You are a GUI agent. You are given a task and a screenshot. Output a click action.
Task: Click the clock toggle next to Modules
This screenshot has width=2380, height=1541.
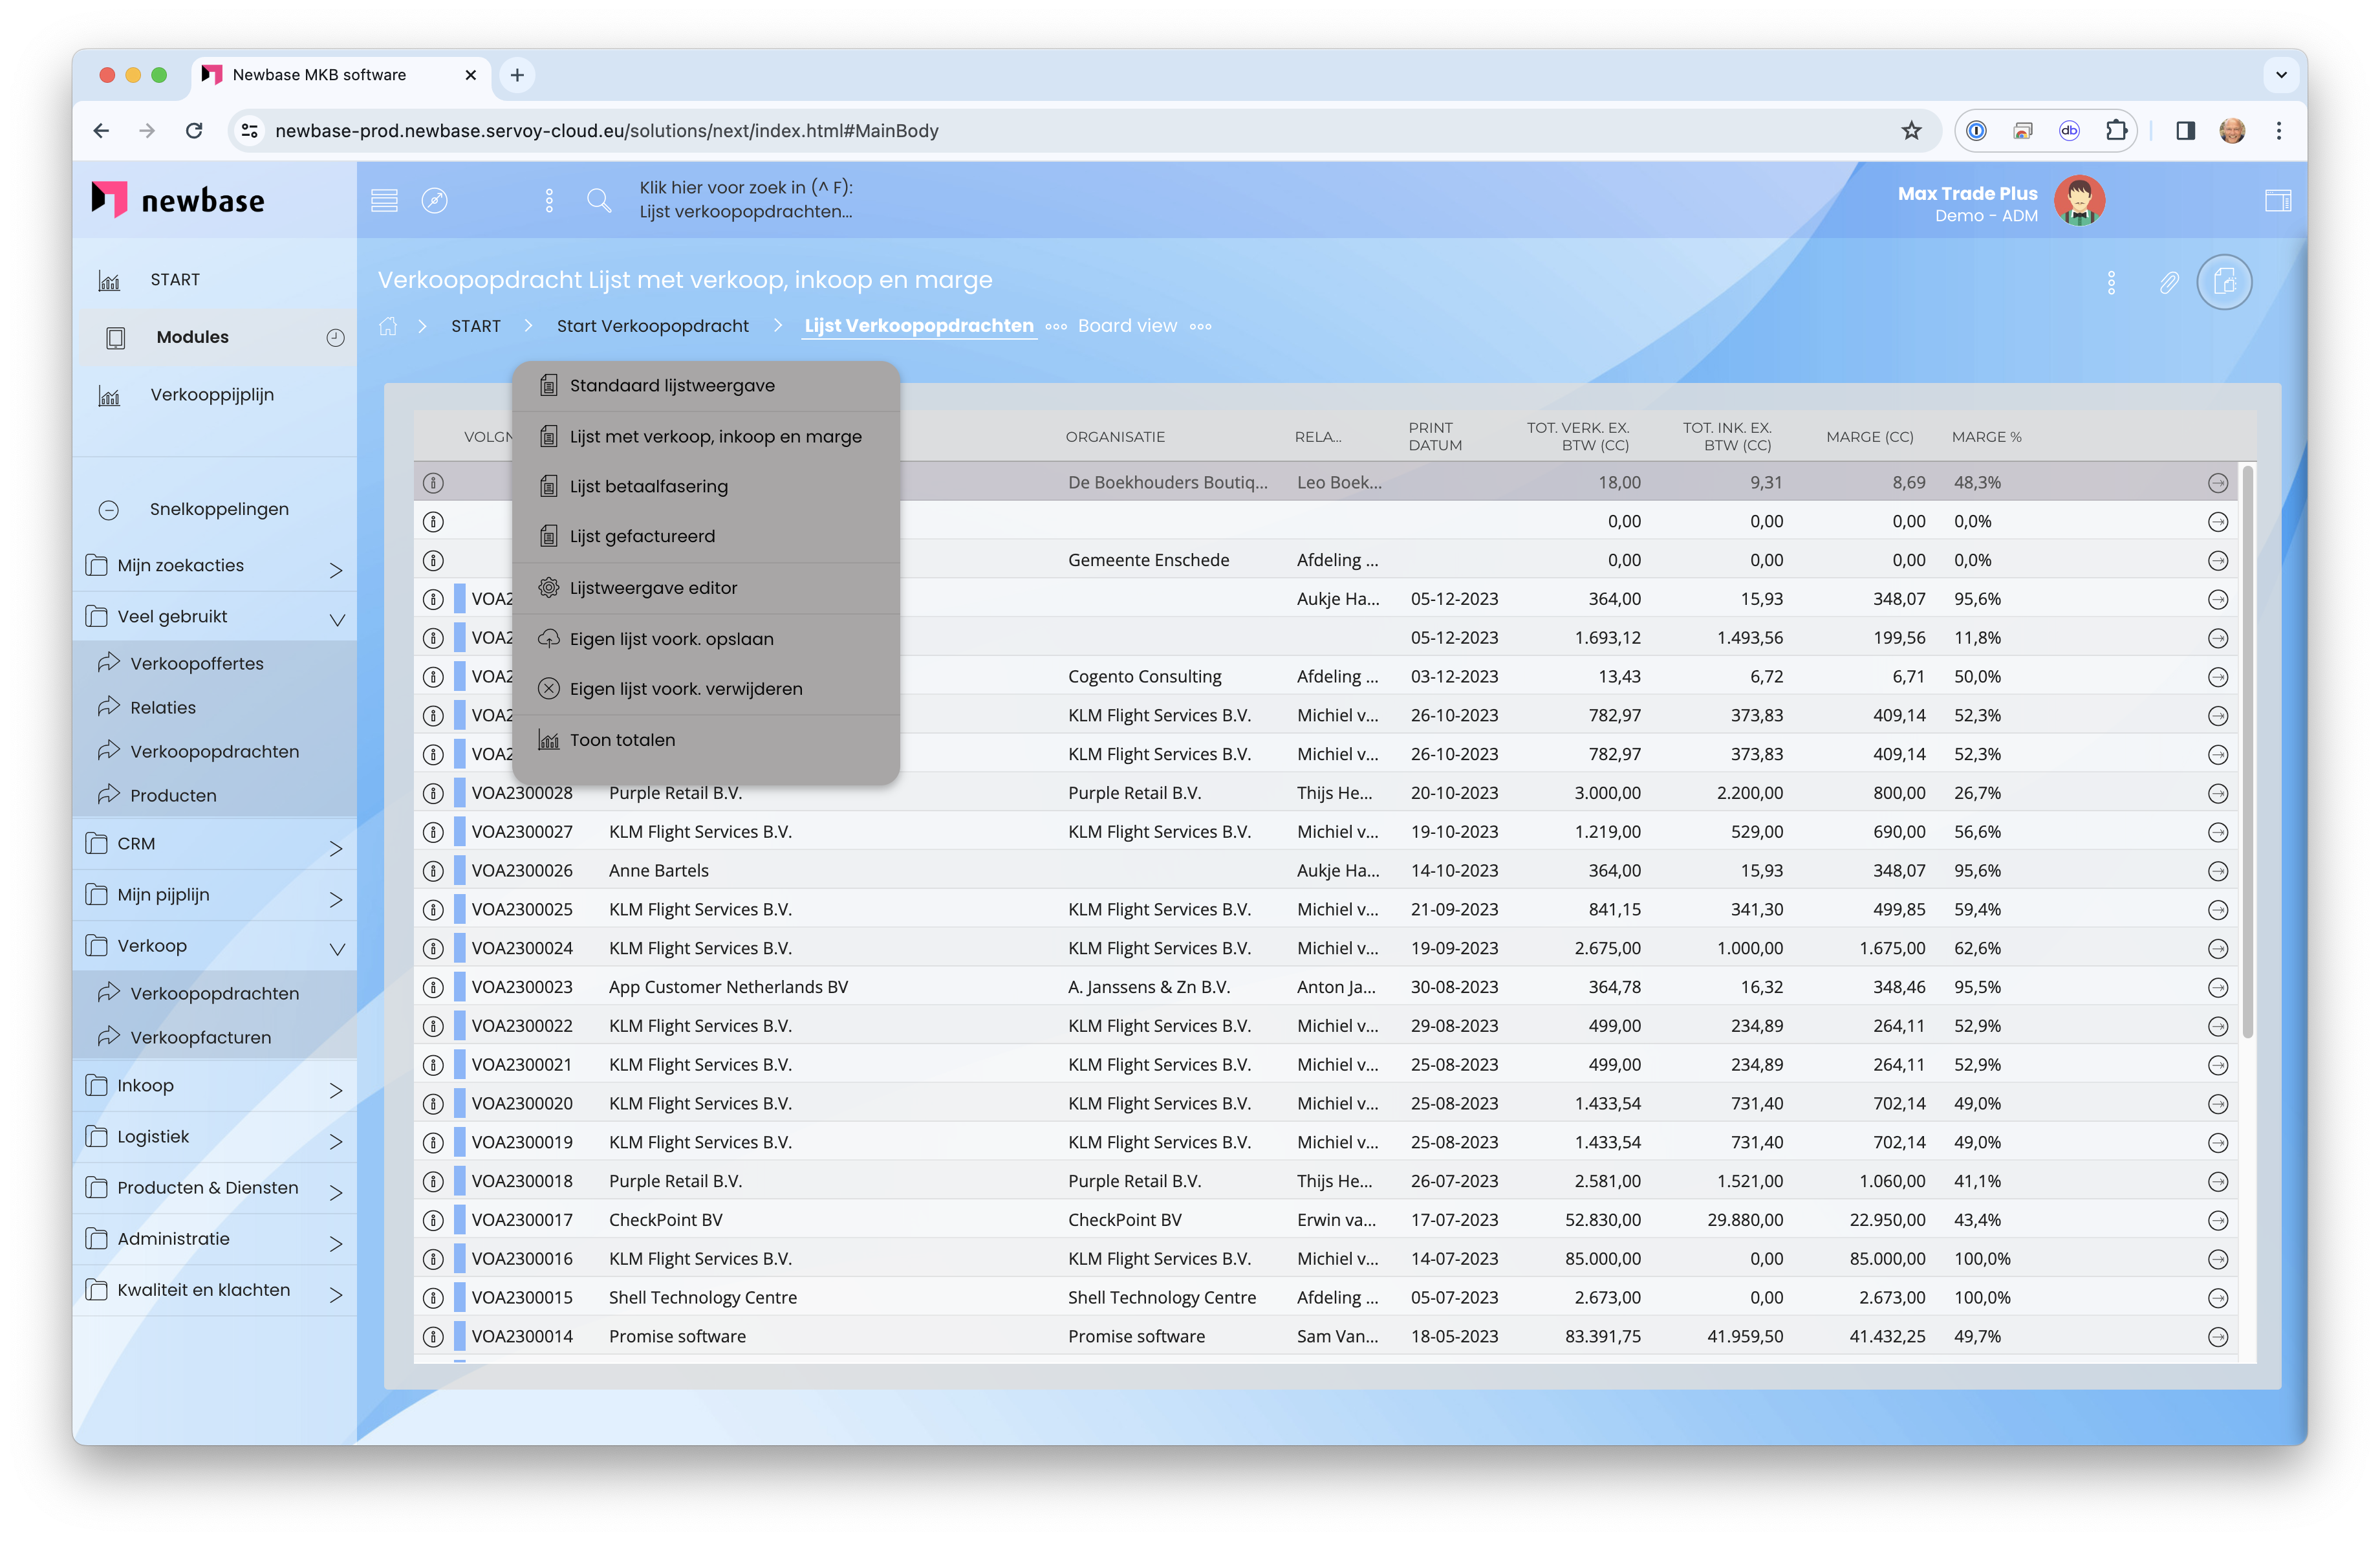335,338
